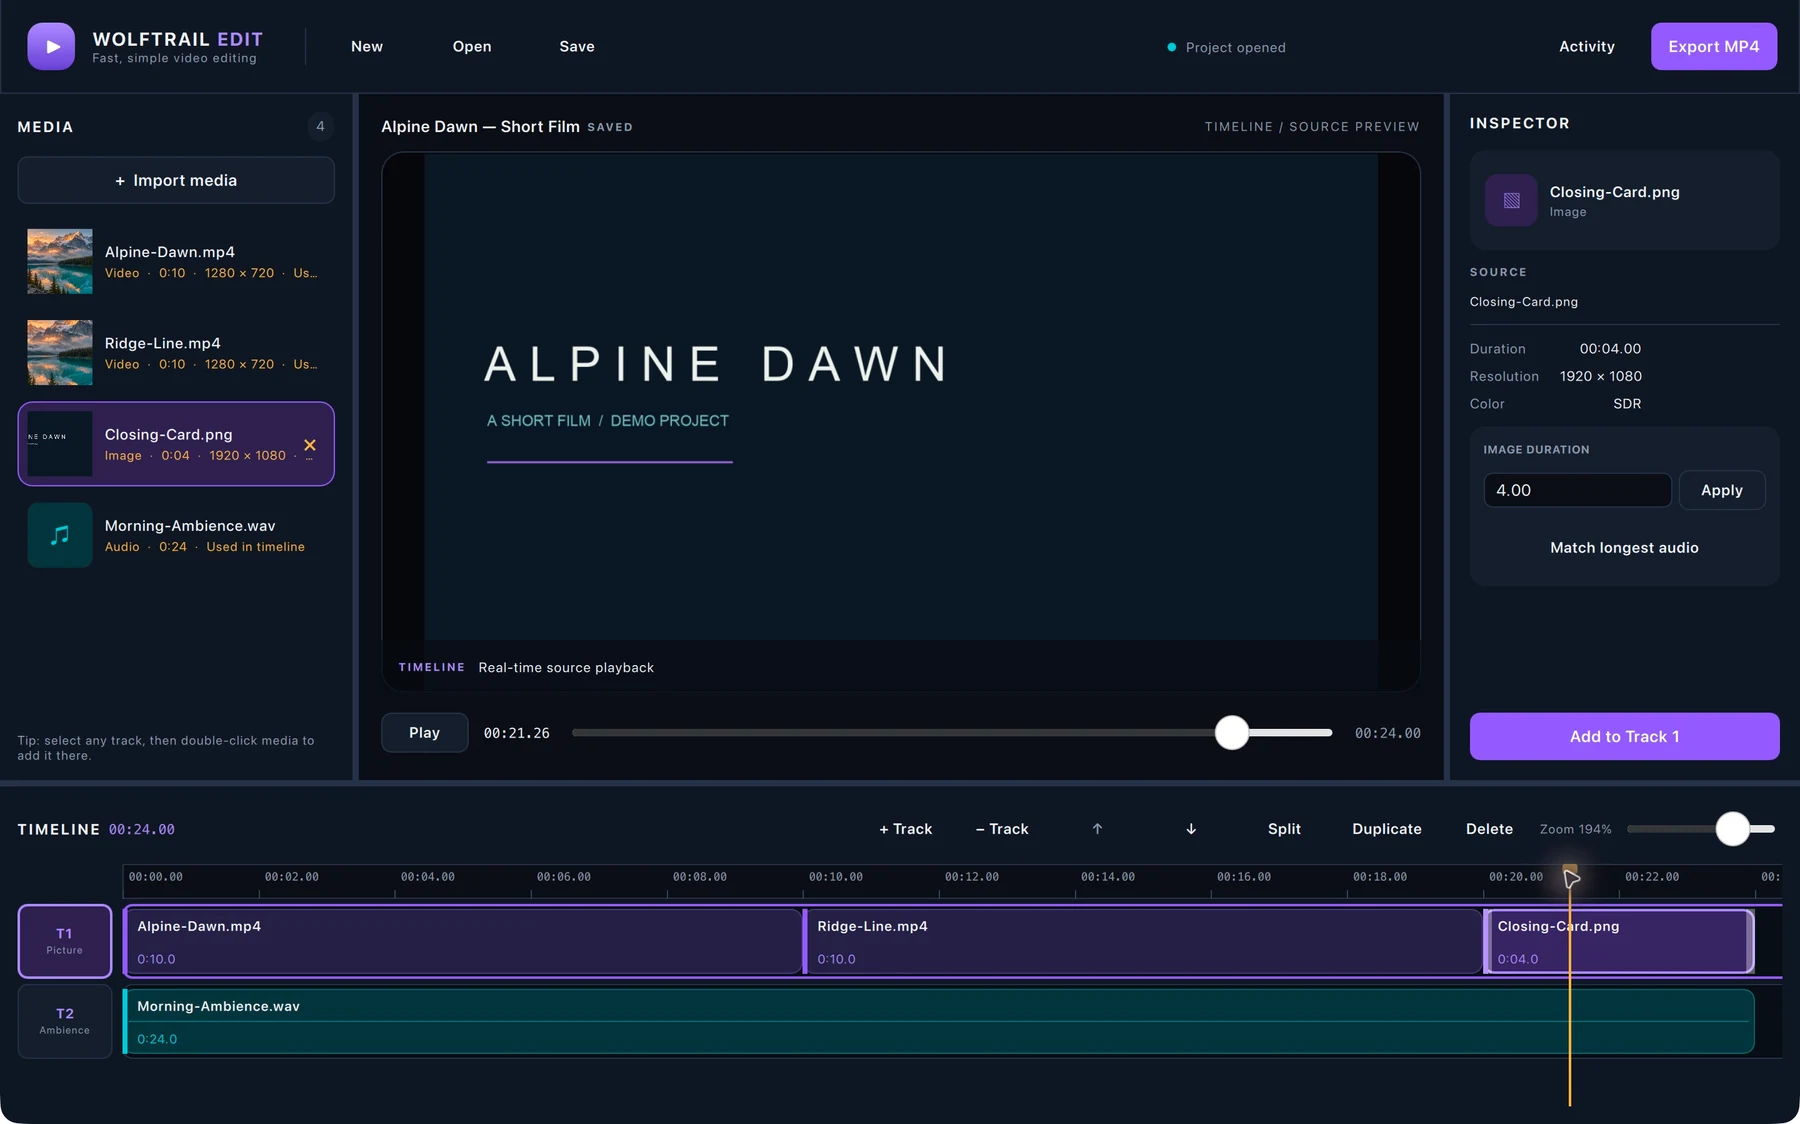Click Match longest audio
1800x1124 pixels.
coord(1624,548)
